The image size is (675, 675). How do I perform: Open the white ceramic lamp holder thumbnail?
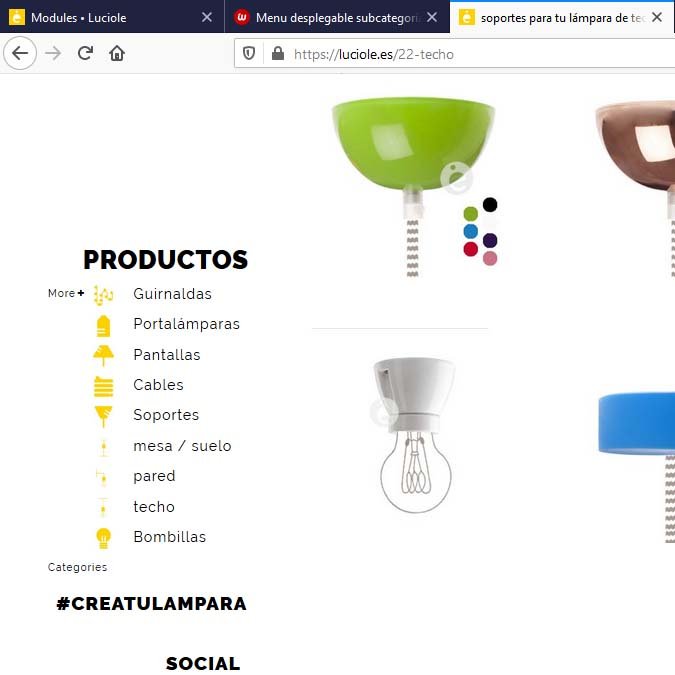tap(414, 435)
